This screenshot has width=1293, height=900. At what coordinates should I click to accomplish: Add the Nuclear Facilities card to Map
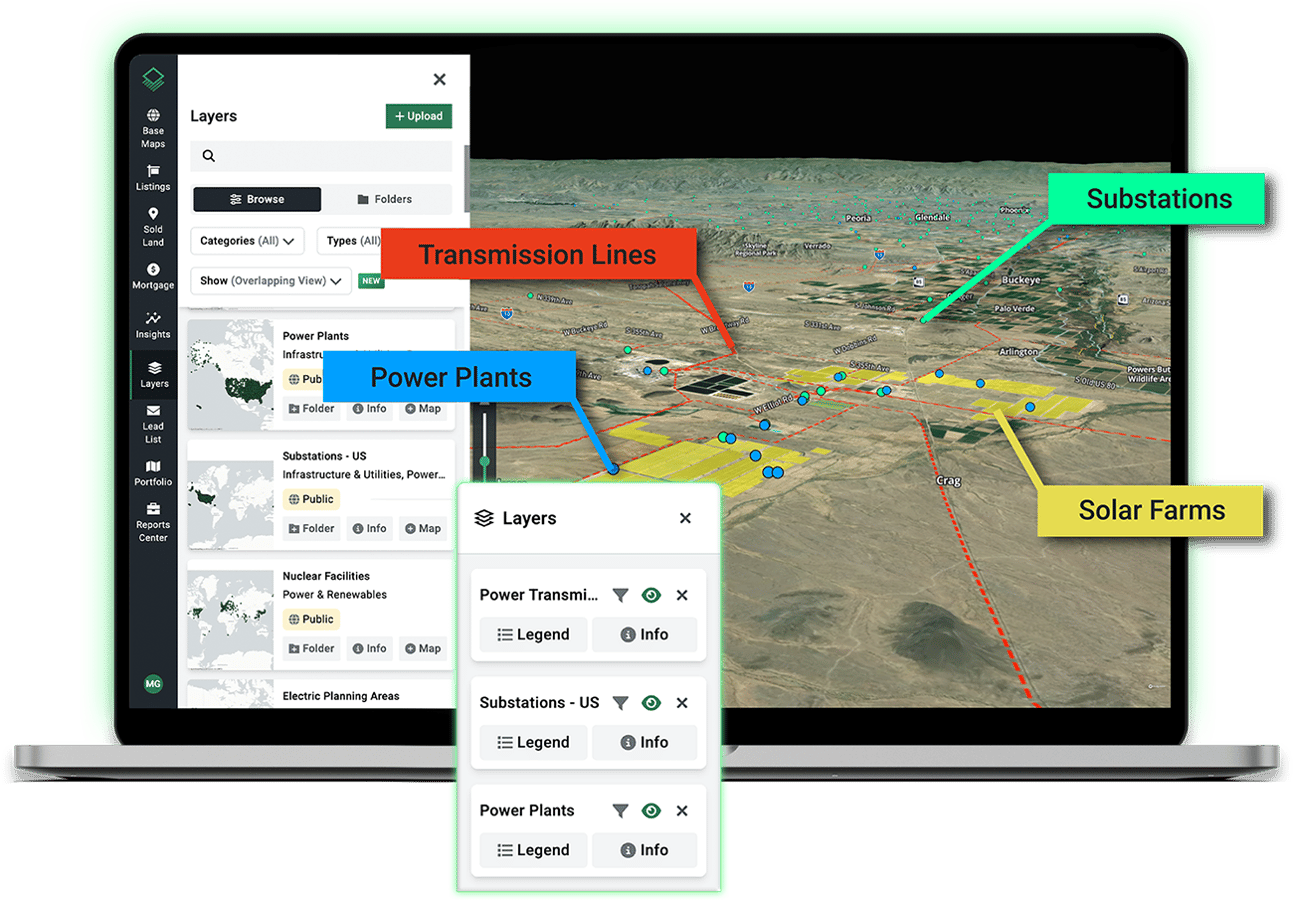423,648
